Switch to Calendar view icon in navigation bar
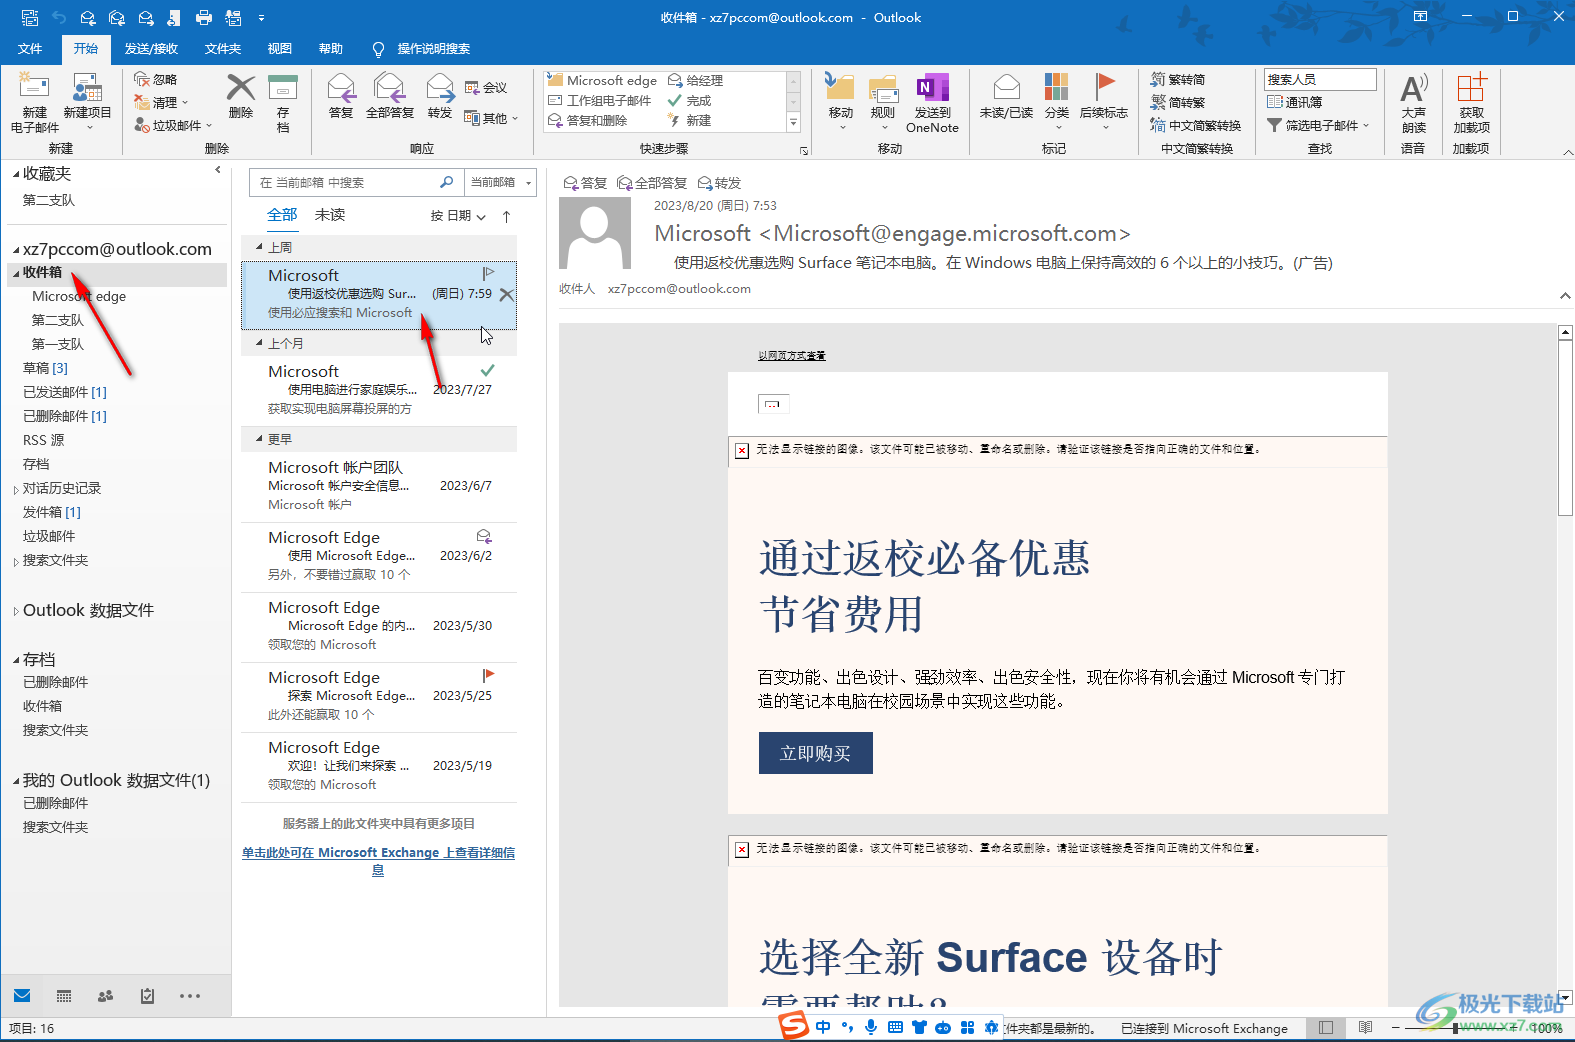The image size is (1575, 1042). [x=64, y=996]
